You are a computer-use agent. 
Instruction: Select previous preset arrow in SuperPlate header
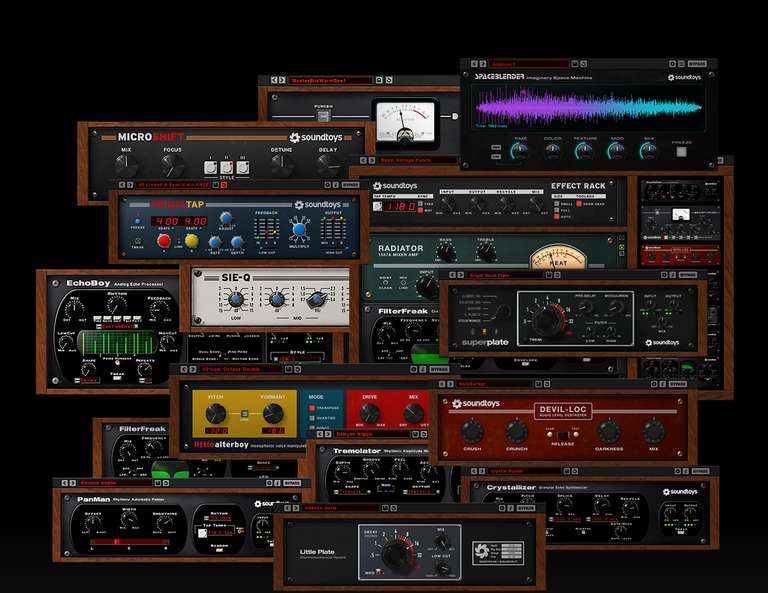click(x=453, y=275)
